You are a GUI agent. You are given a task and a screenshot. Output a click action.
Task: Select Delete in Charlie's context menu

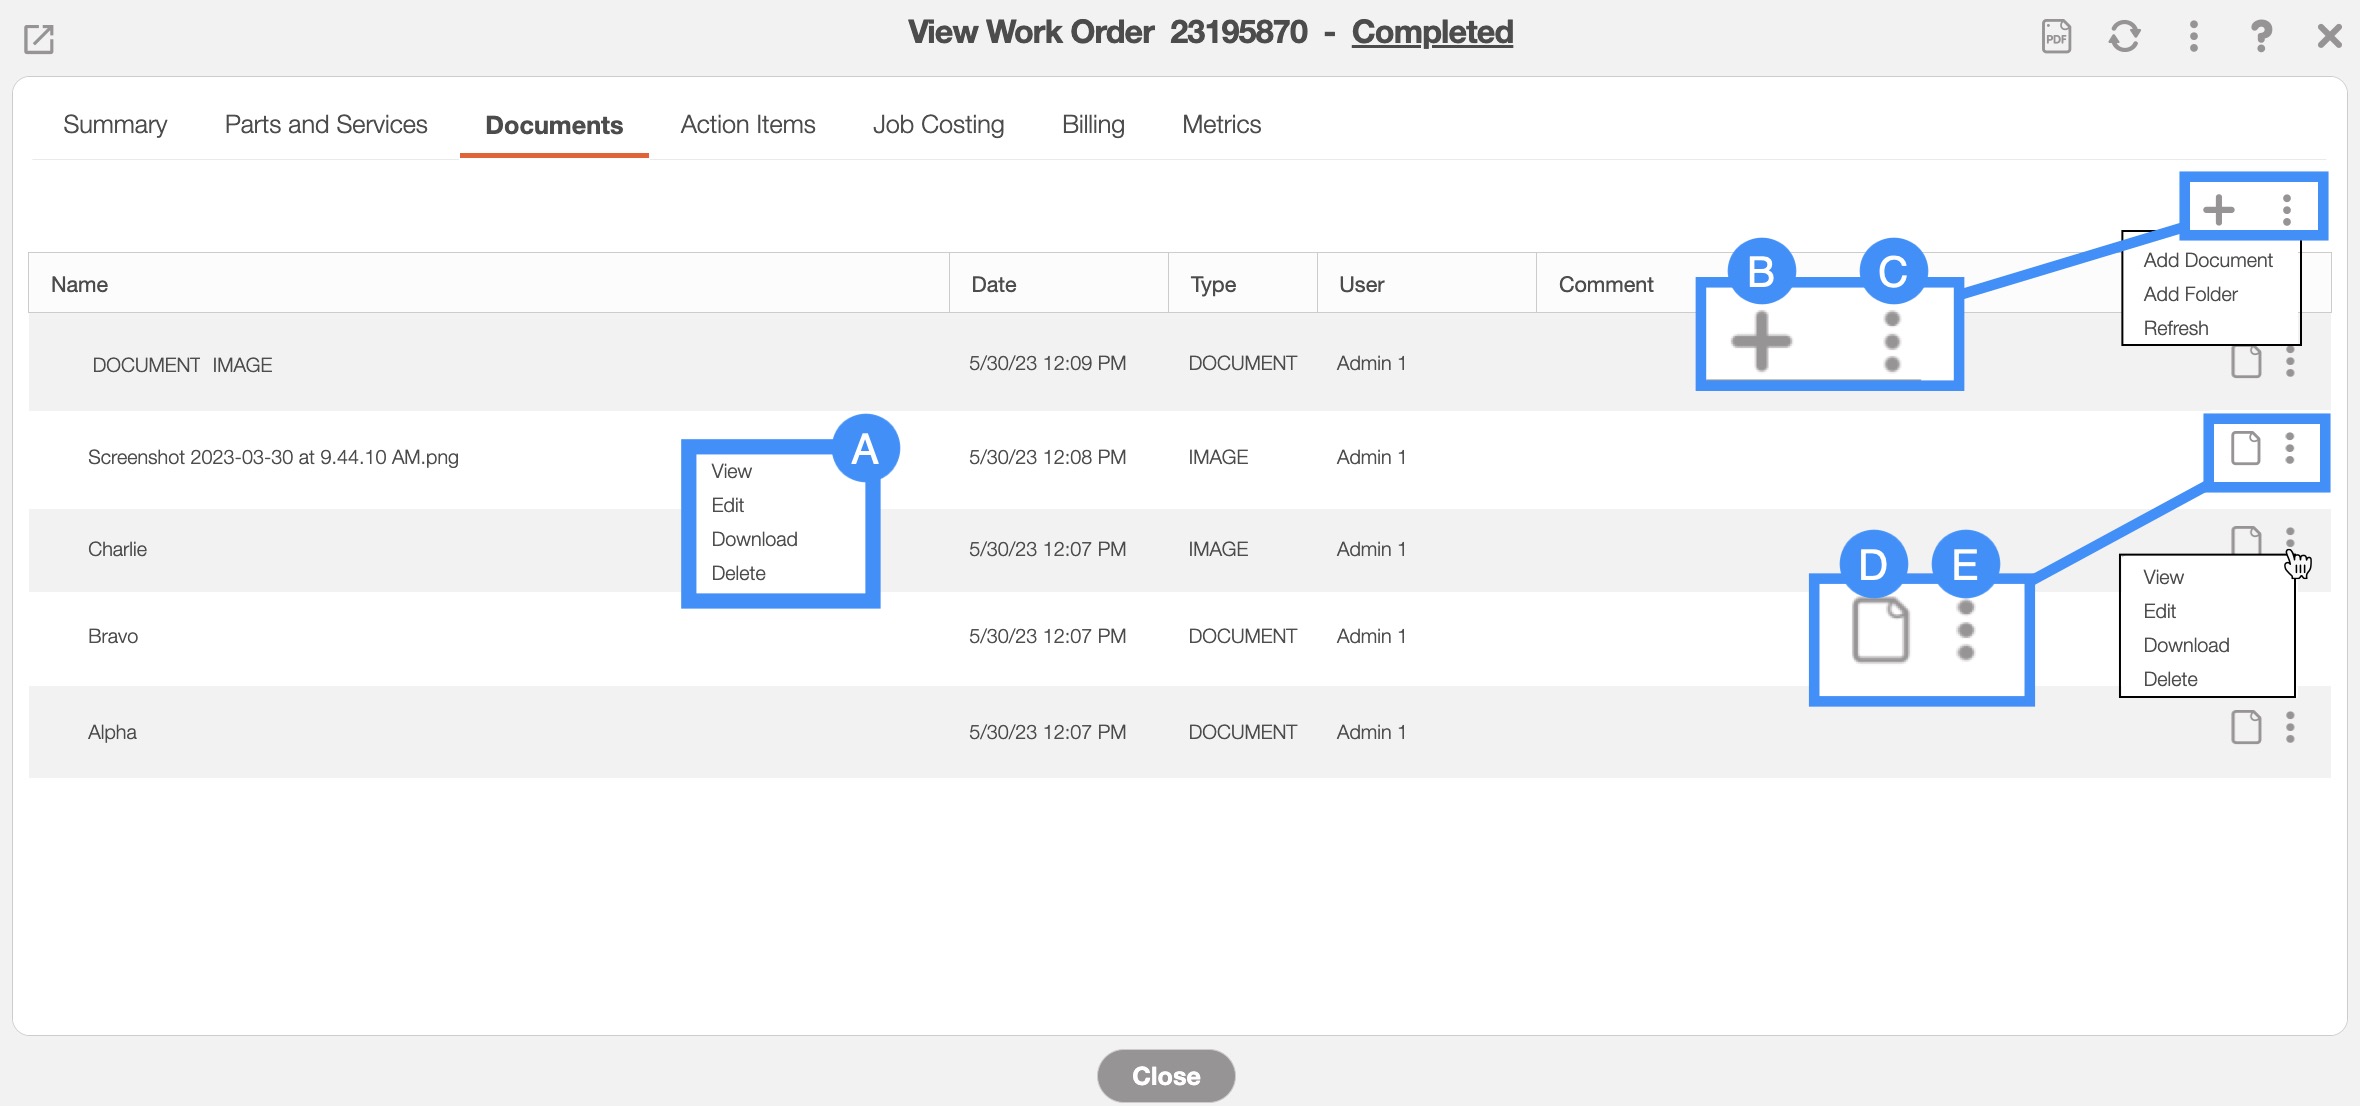(2170, 679)
